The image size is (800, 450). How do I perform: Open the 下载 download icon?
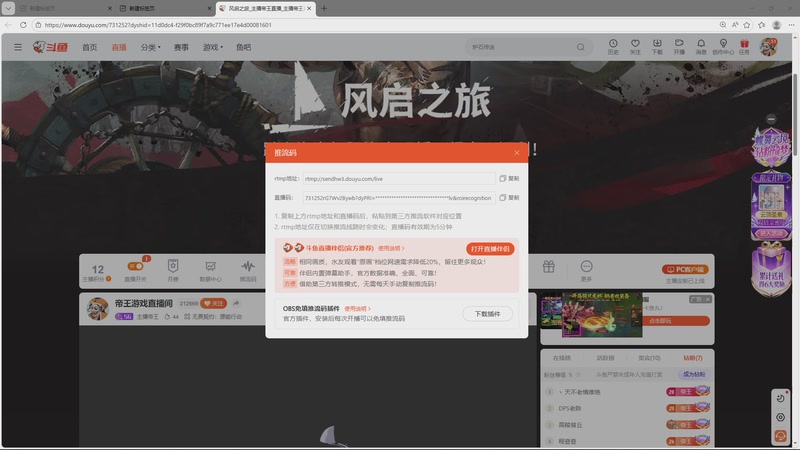657,46
